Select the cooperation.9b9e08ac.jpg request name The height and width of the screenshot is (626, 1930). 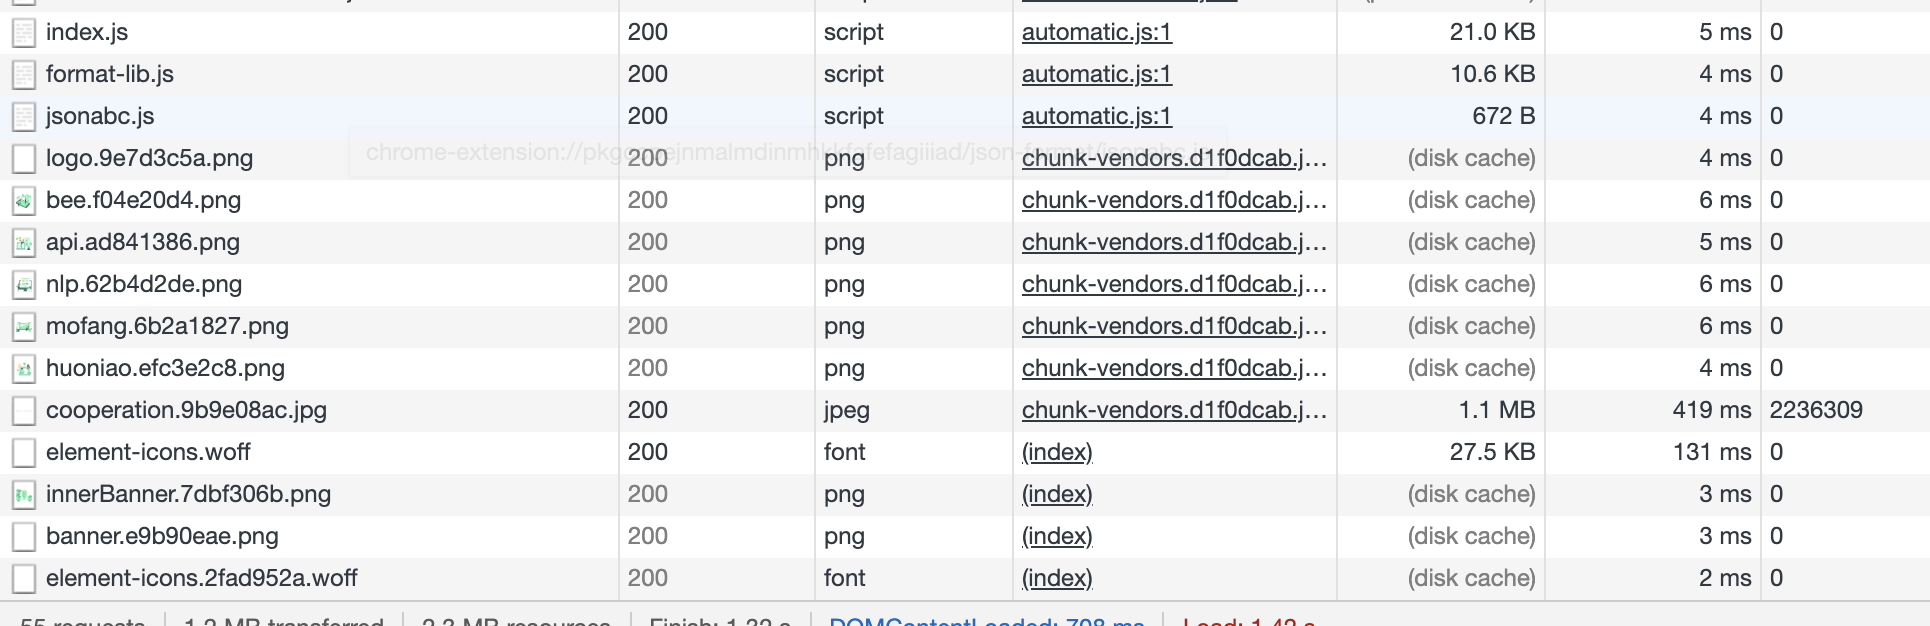(x=186, y=410)
